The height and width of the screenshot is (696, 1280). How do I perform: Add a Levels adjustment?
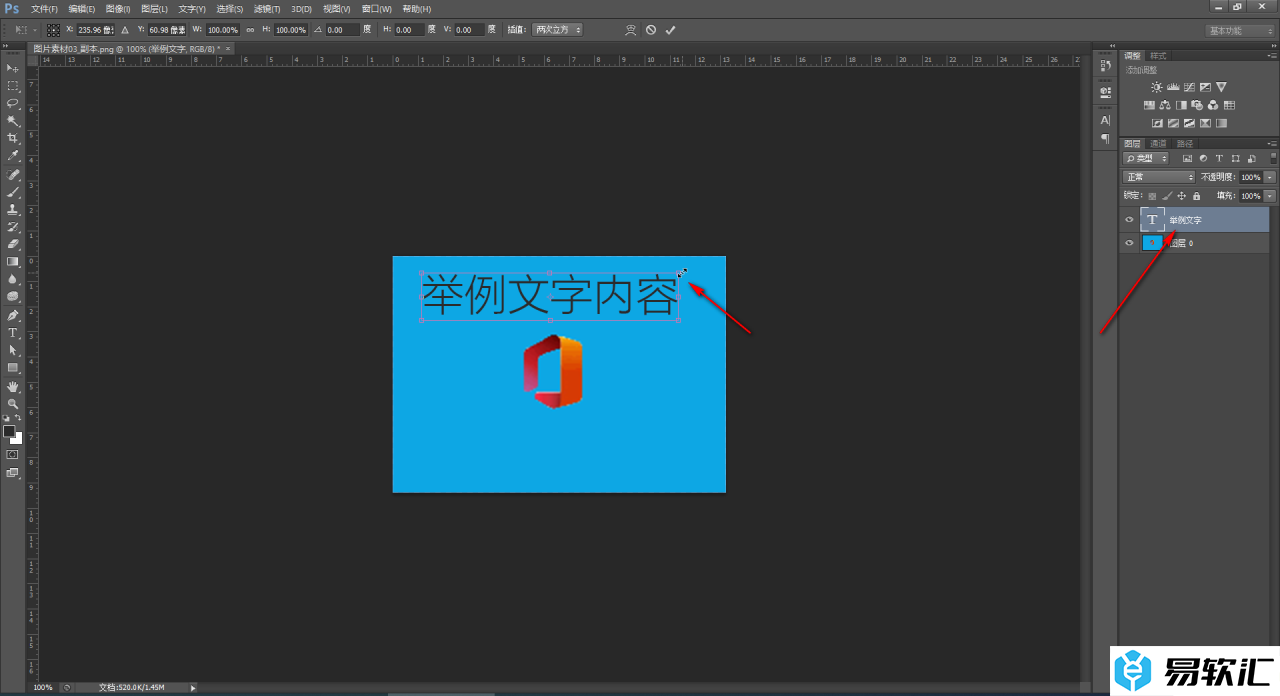click(1173, 88)
